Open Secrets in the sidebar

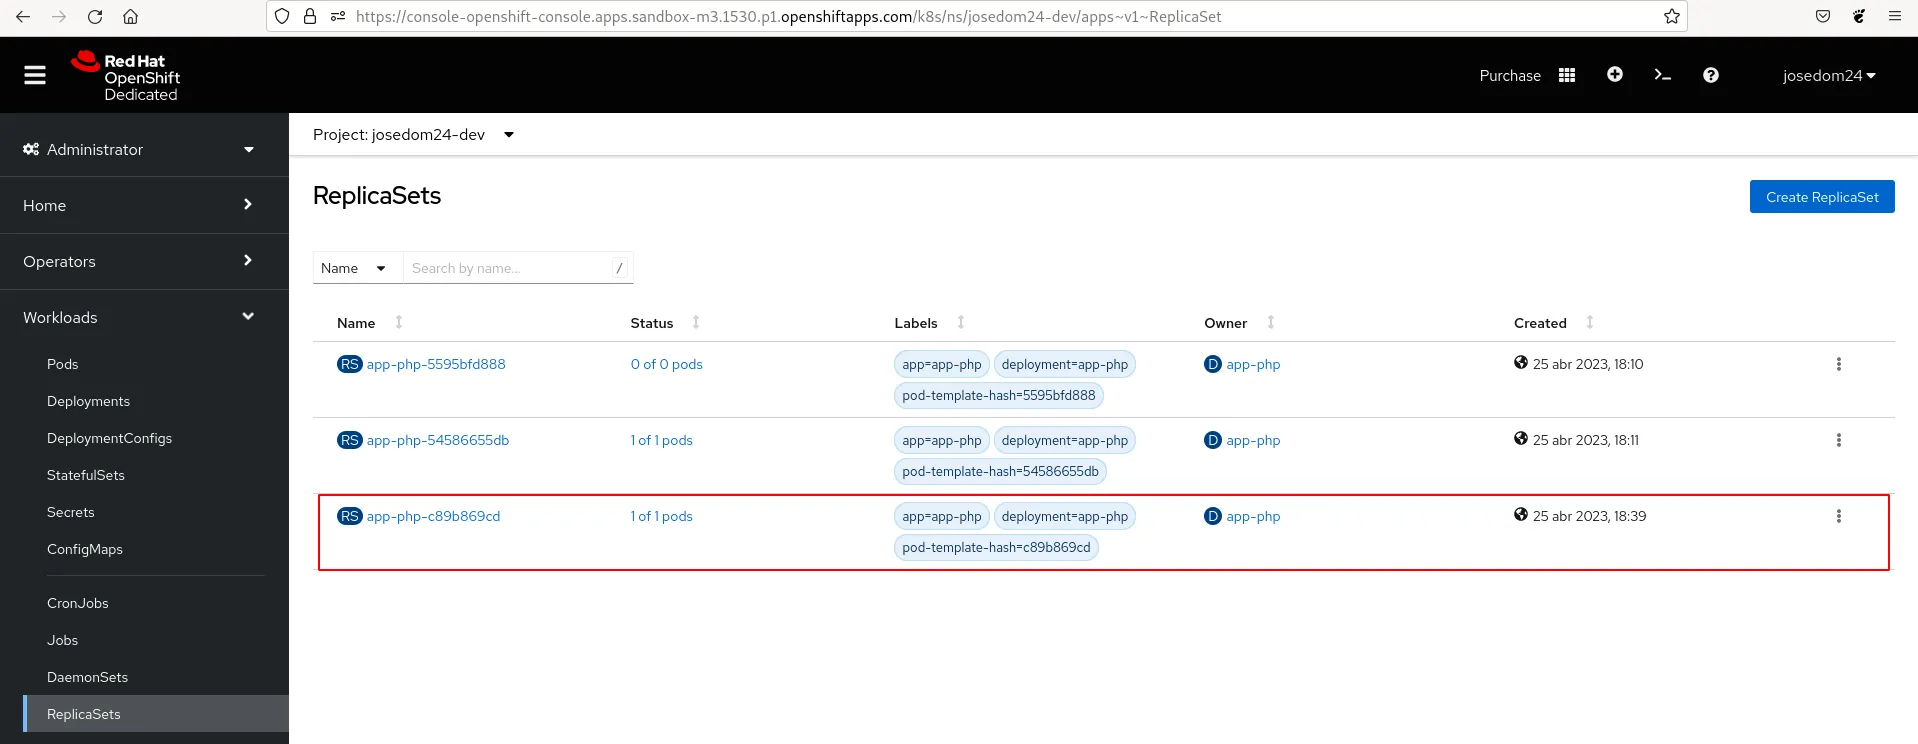tap(71, 512)
